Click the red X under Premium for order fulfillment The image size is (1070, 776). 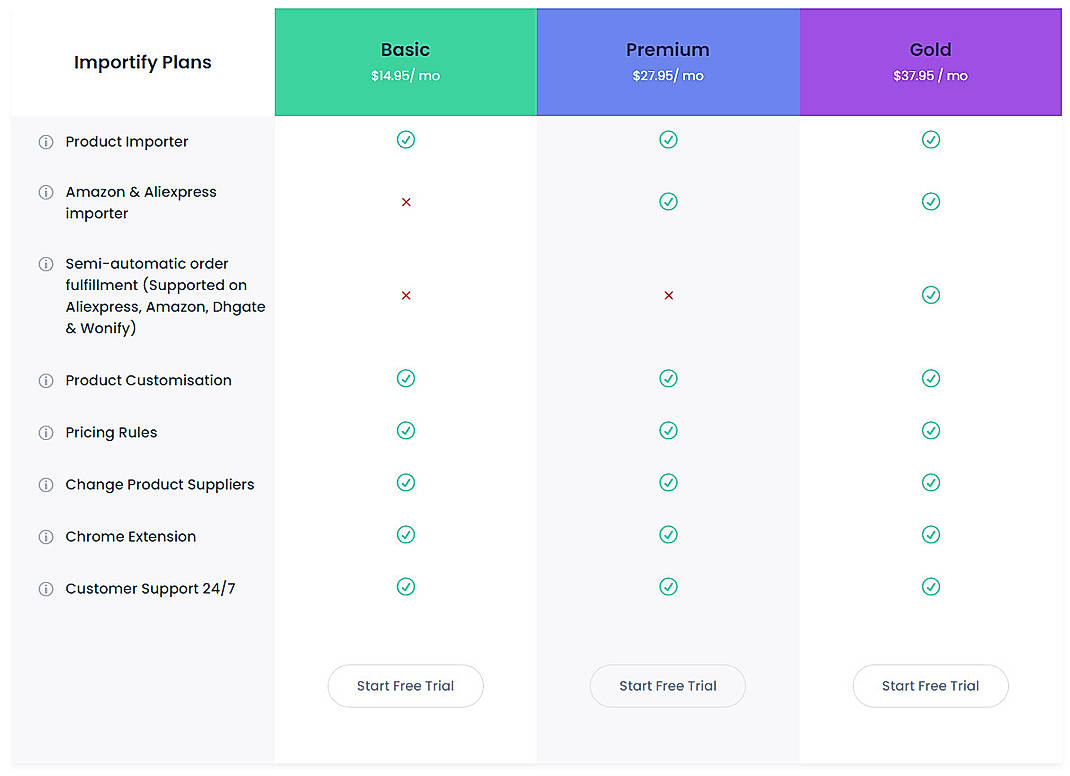pyautogui.click(x=667, y=295)
